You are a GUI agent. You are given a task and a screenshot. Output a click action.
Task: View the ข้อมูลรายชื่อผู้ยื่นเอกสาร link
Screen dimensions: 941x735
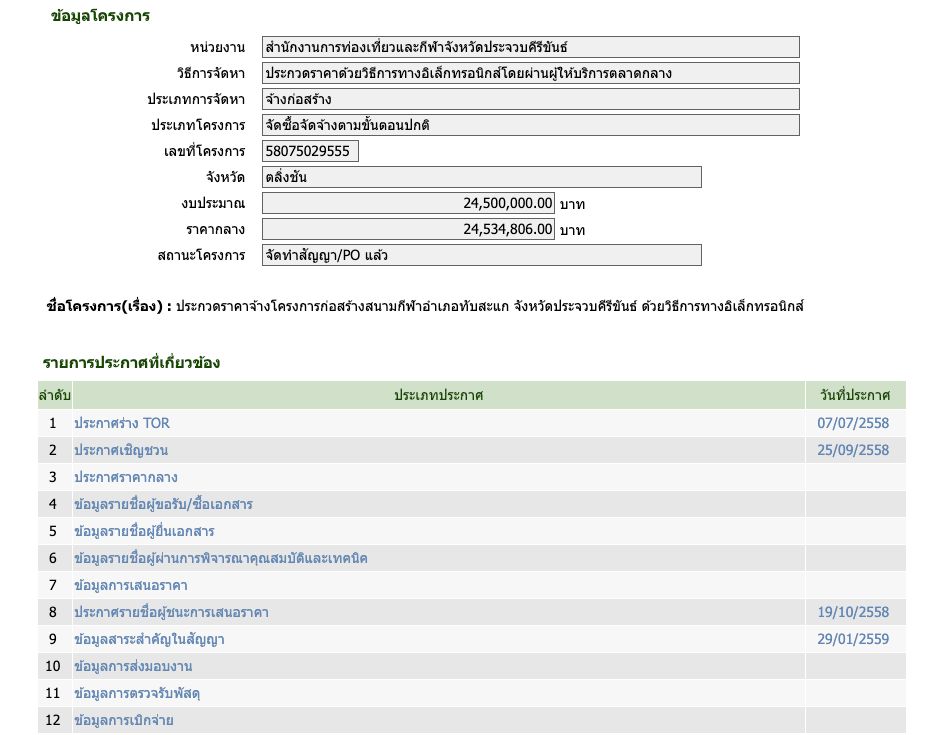144,531
